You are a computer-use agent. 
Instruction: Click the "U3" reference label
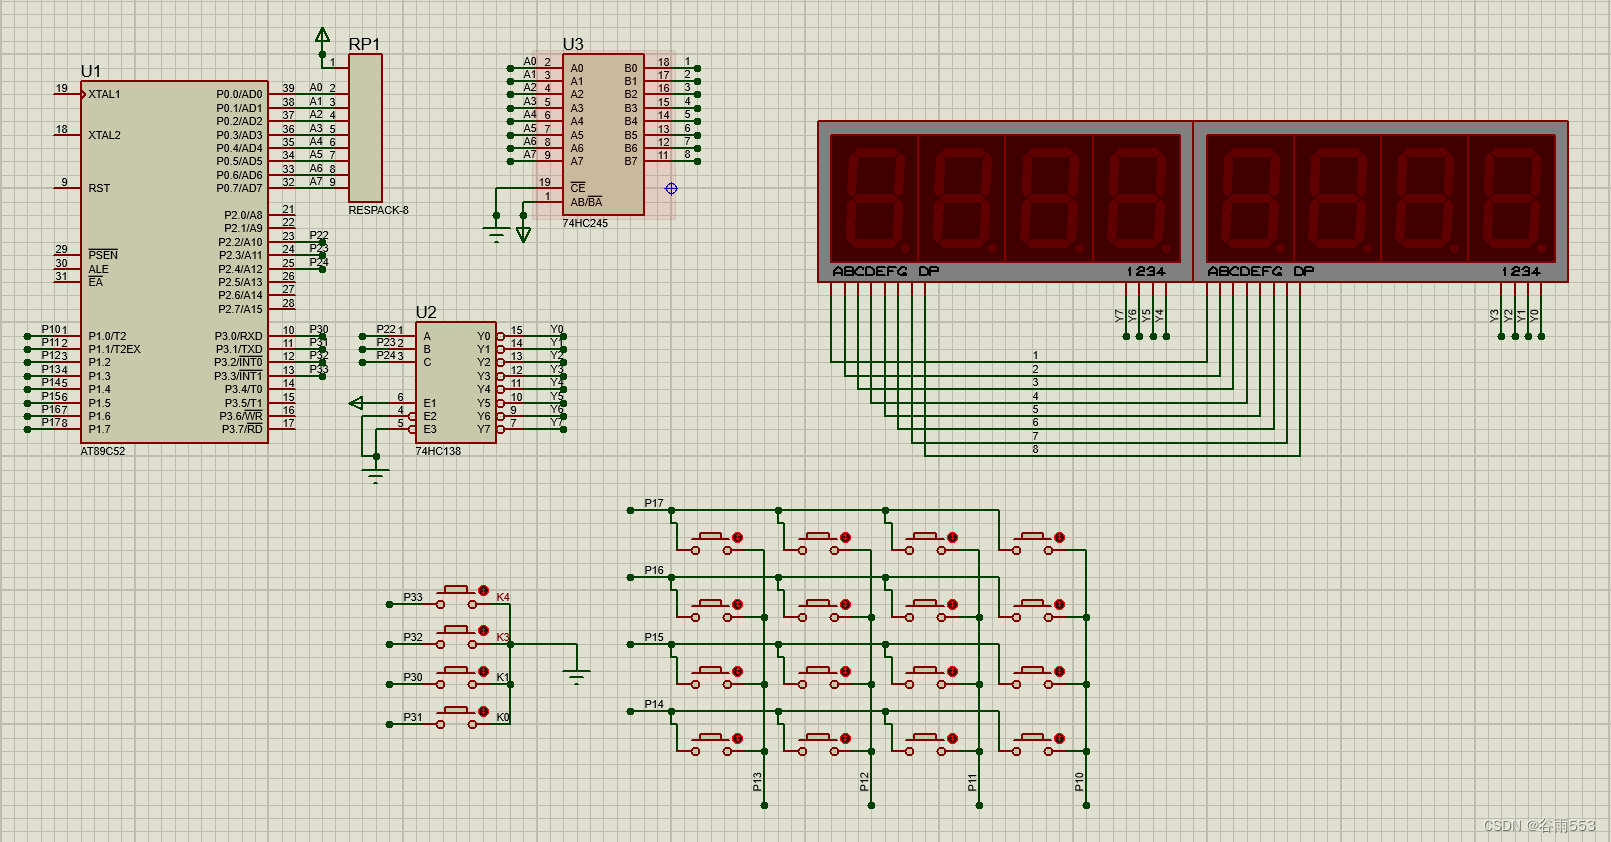click(573, 44)
